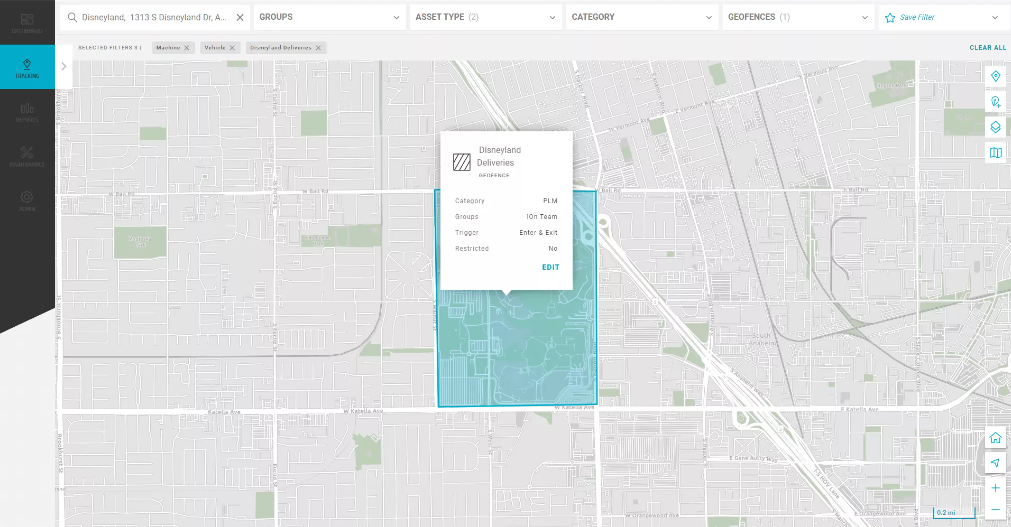The height and width of the screenshot is (527, 1011).
Task: Open the Geofences filter dropdown
Action: click(798, 17)
